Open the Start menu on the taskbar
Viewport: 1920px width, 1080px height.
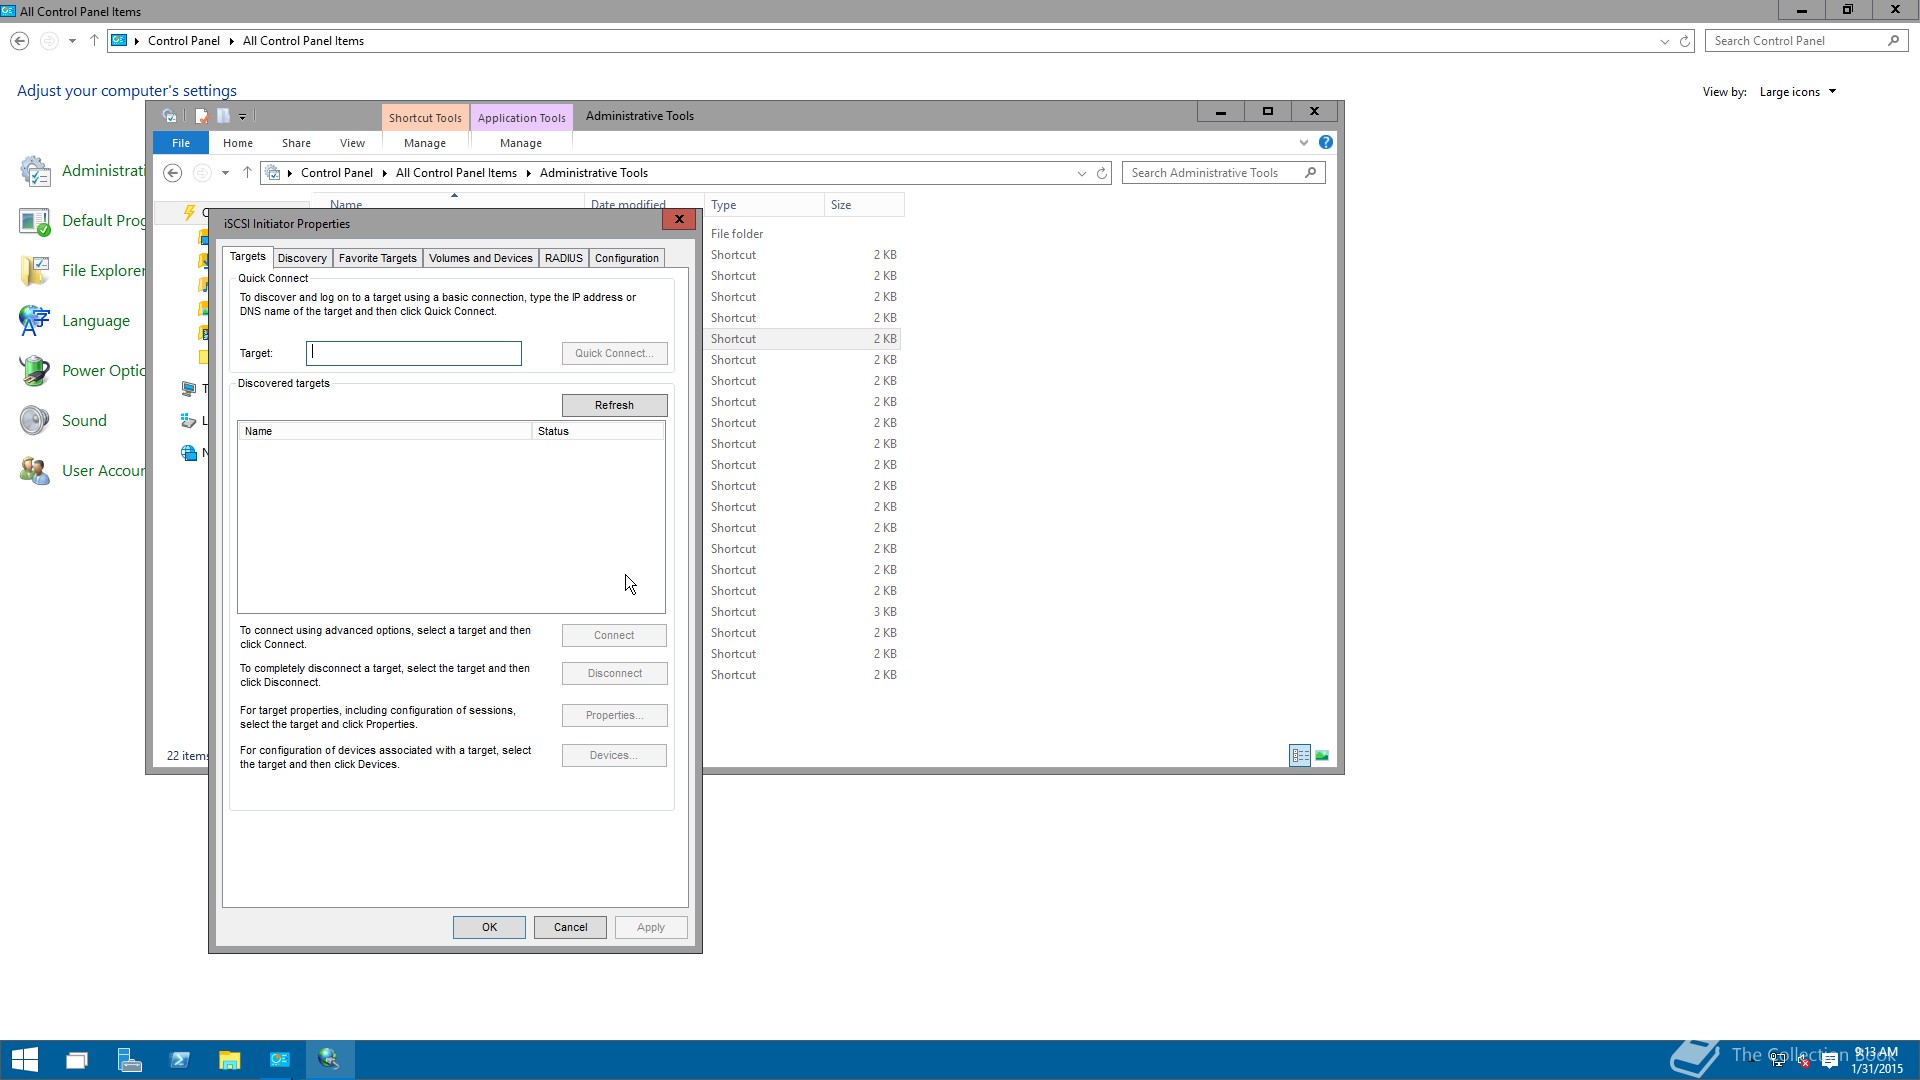click(25, 1060)
